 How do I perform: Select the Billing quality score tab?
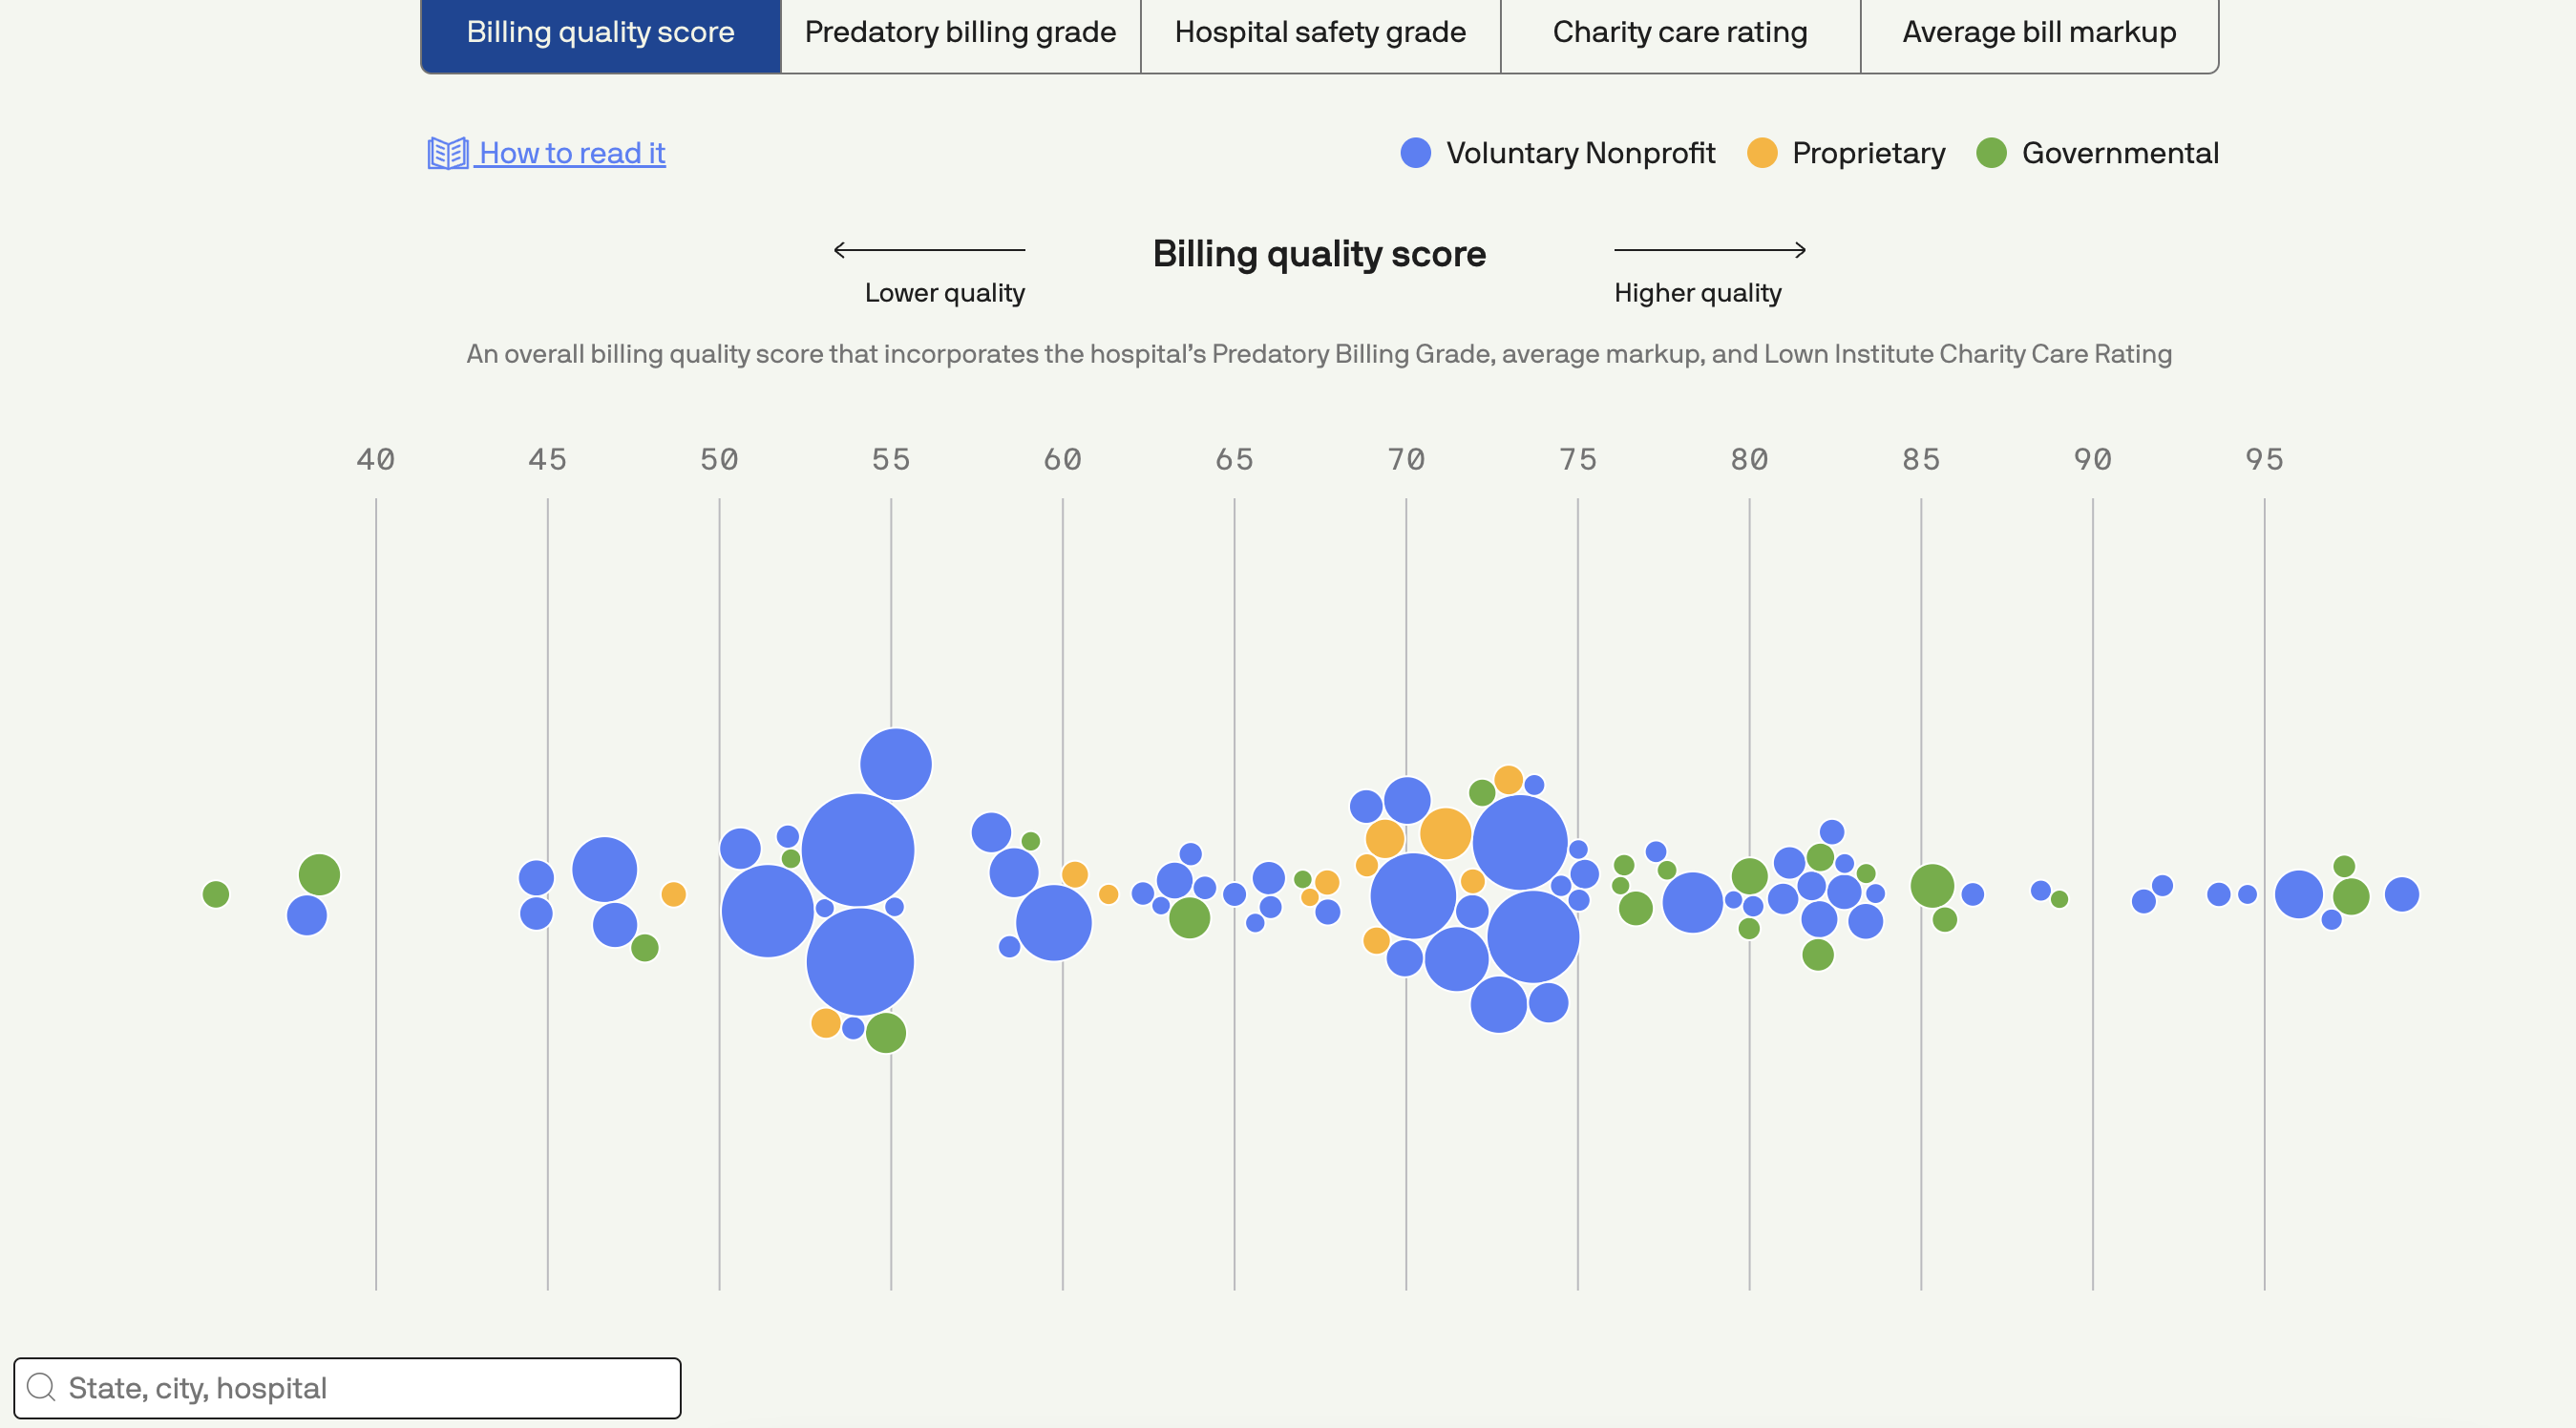point(600,33)
